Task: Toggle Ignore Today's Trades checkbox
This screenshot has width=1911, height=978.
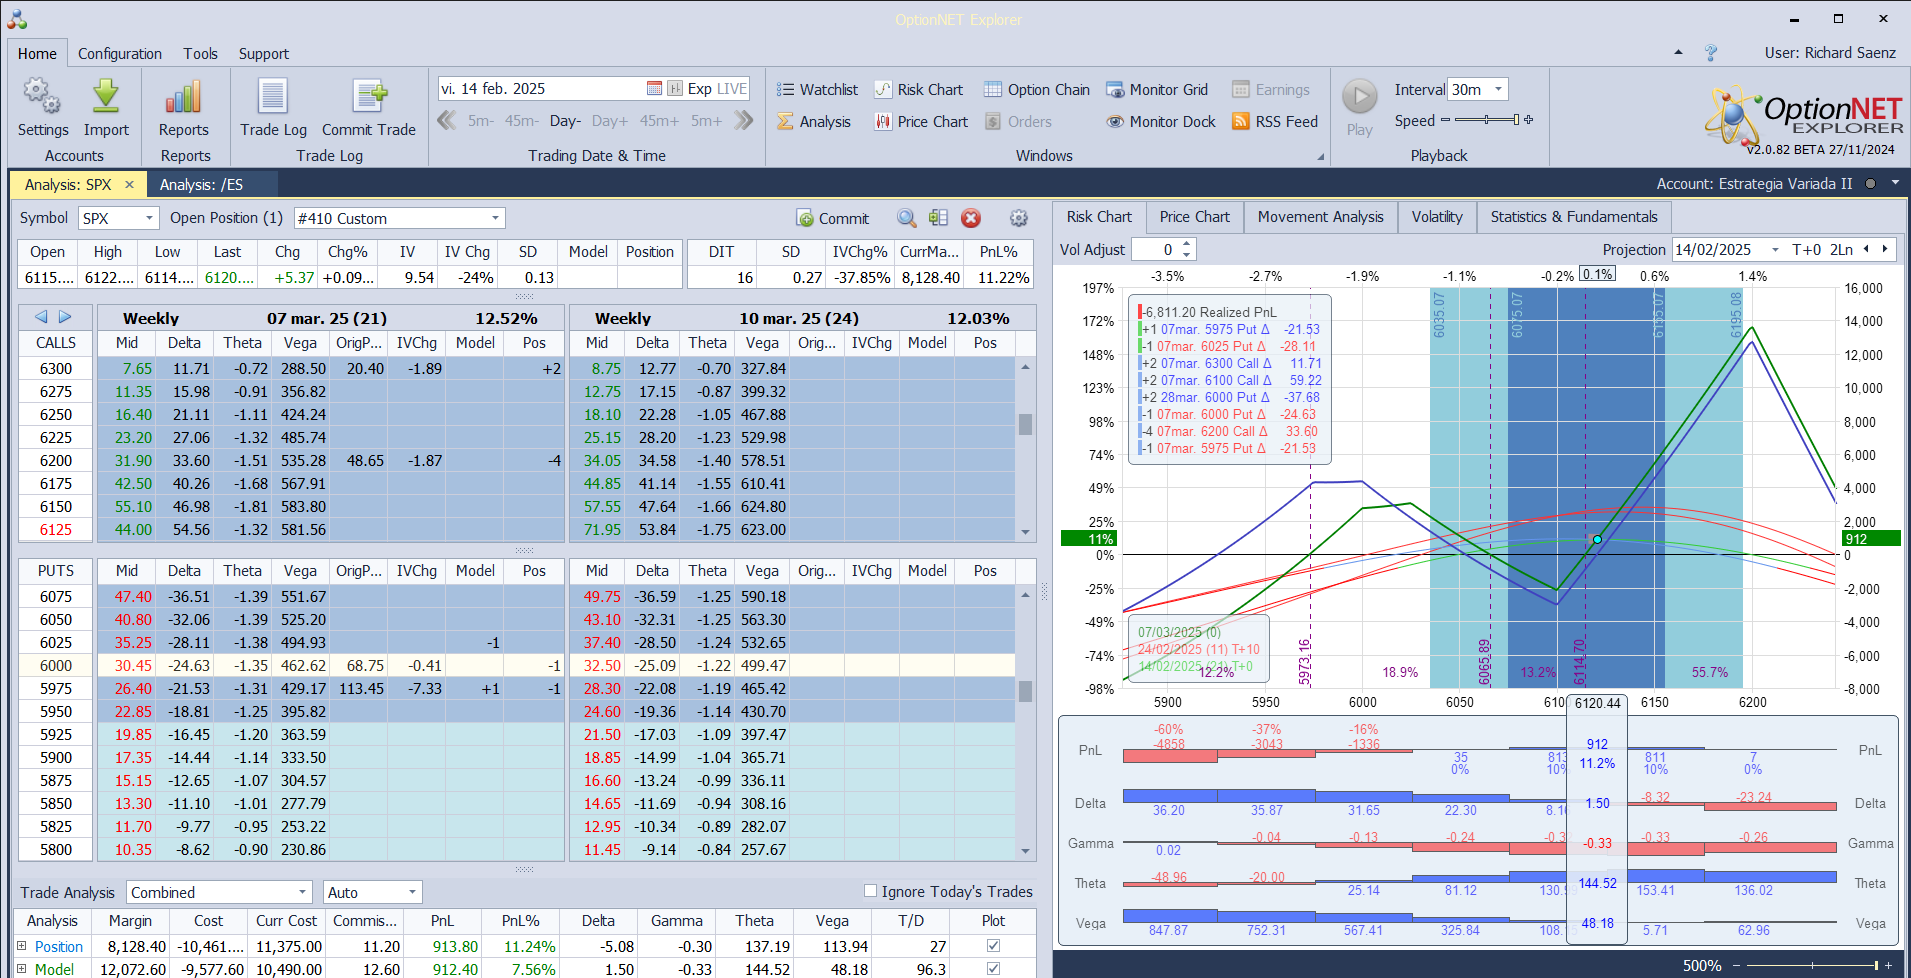Action: [x=870, y=891]
